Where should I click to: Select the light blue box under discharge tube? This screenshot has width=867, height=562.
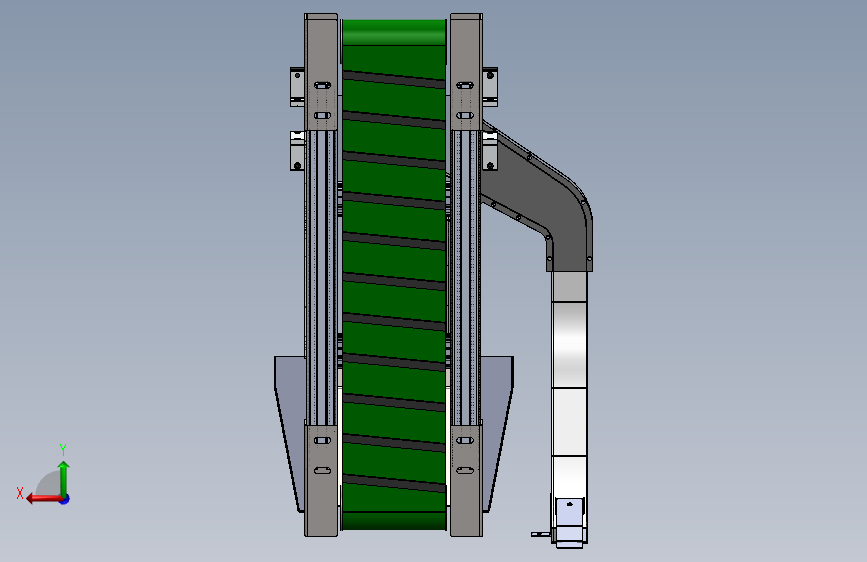coord(570,522)
